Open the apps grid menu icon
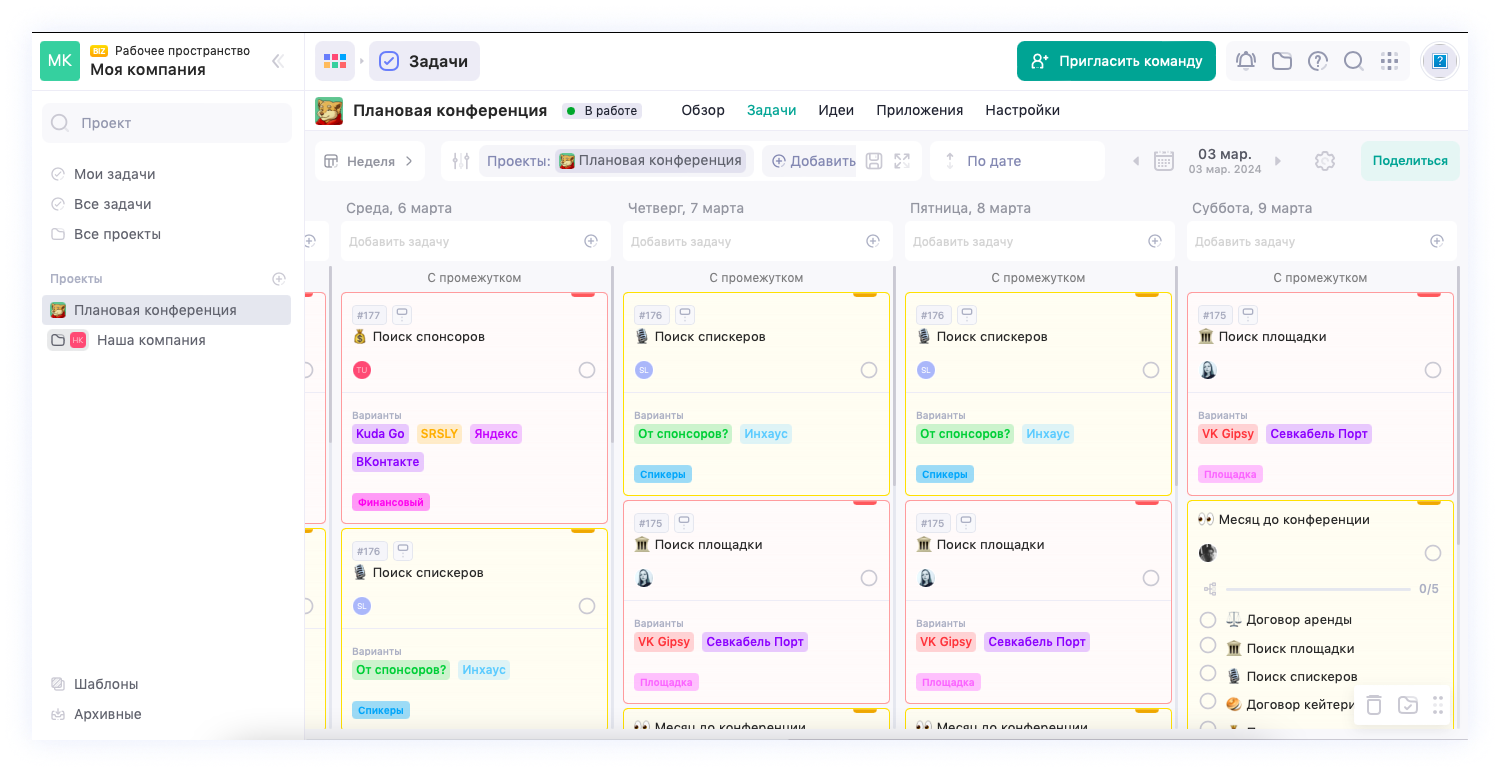Screen dimensions: 1500x772 tap(1389, 61)
